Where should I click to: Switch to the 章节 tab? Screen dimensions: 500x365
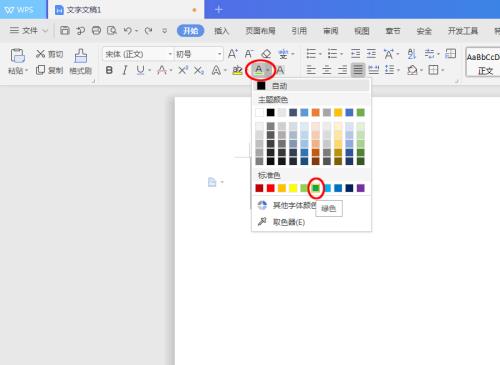click(393, 31)
